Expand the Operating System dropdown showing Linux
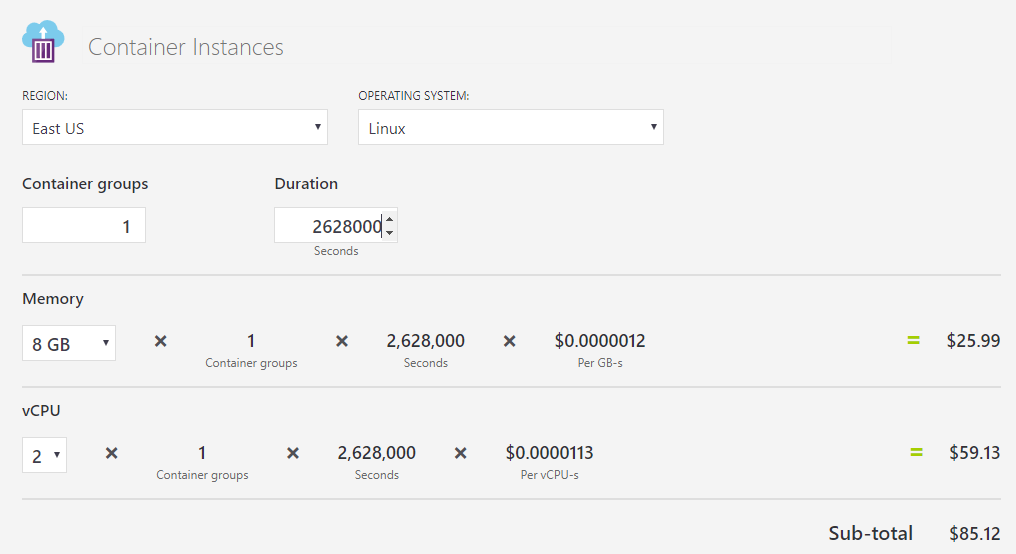Image resolution: width=1016 pixels, height=554 pixels. (510, 128)
